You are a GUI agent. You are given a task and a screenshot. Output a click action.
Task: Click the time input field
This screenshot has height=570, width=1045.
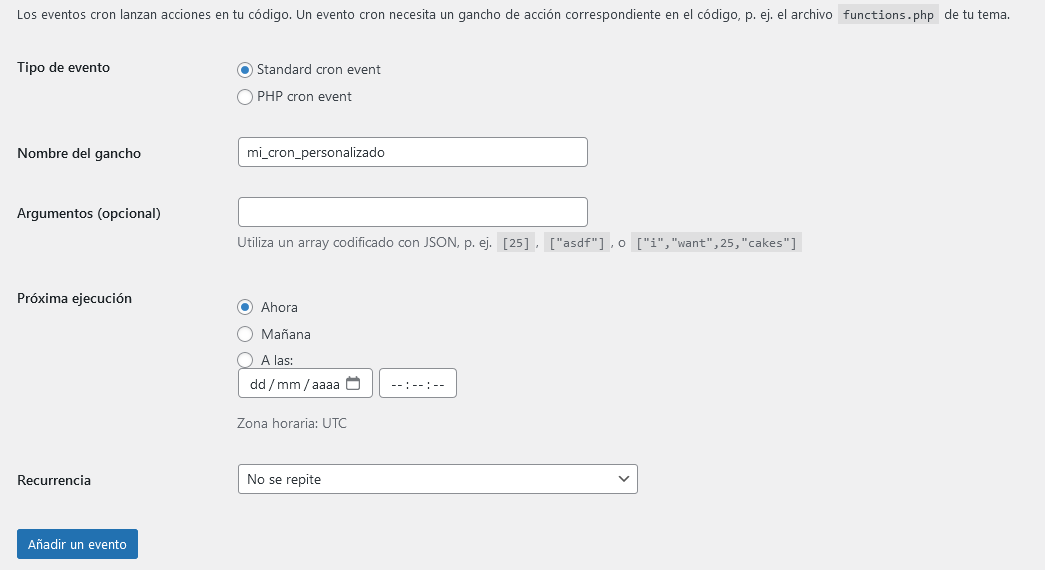417,384
